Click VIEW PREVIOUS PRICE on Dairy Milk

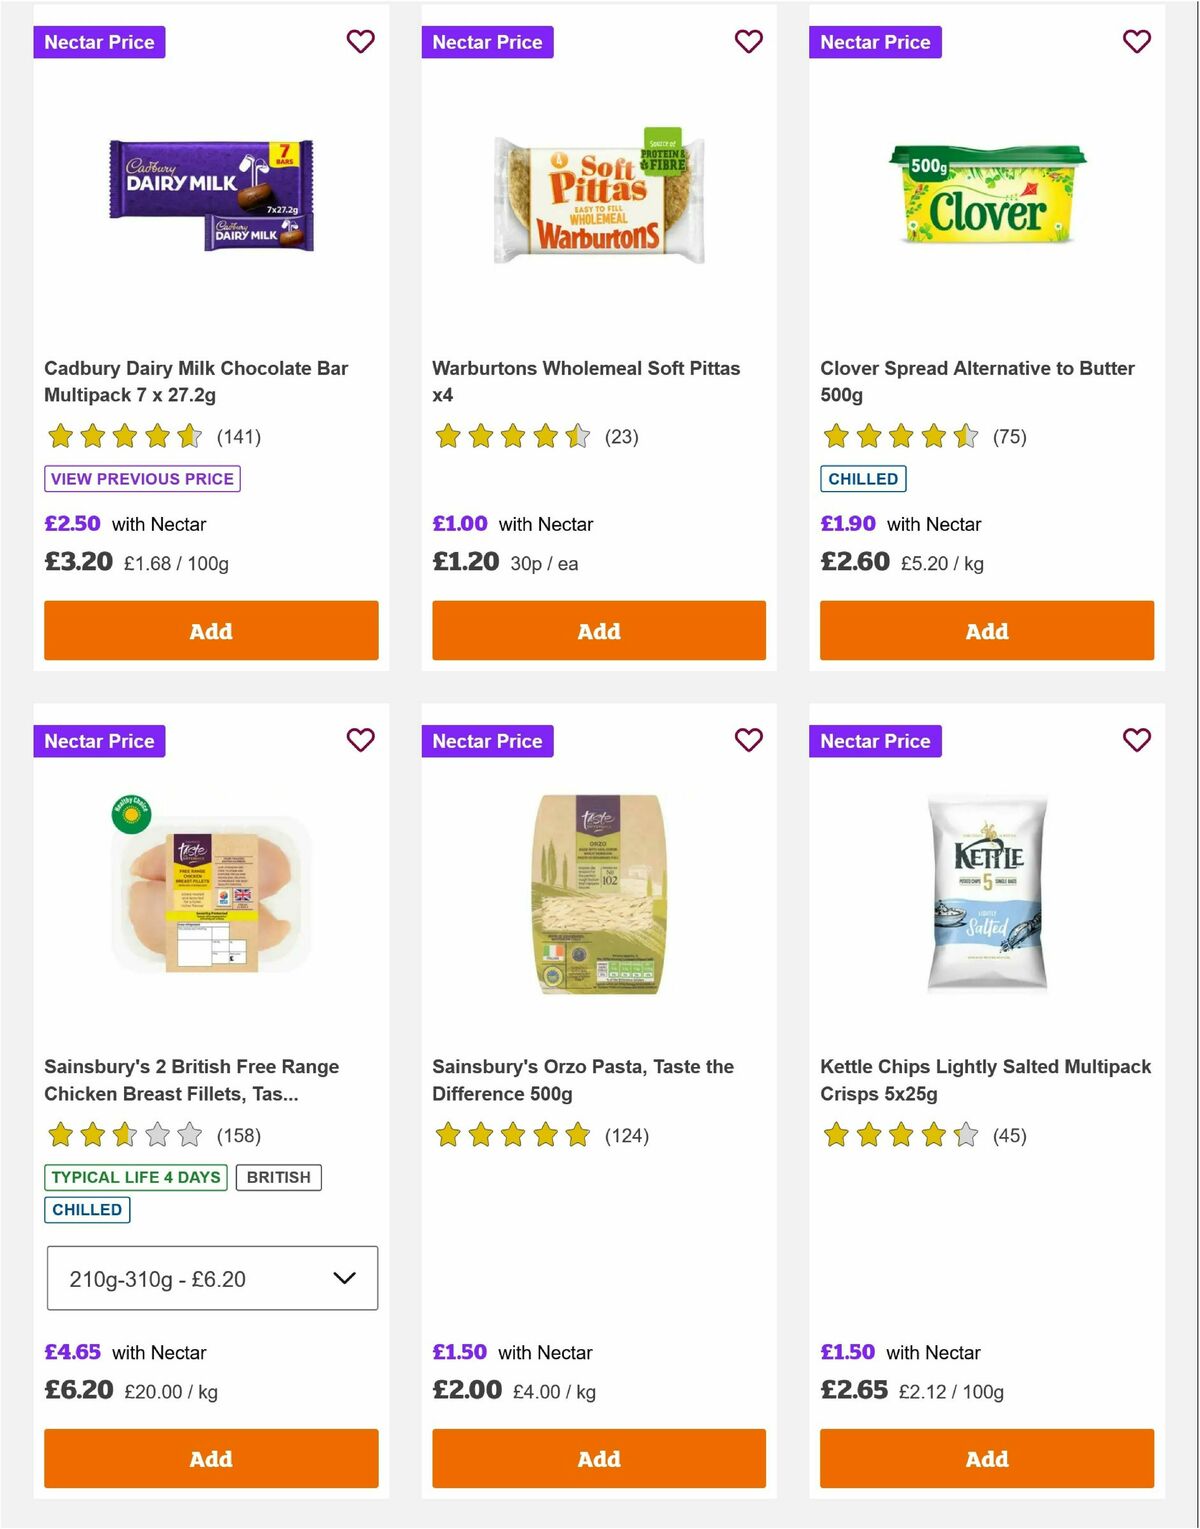[141, 479]
